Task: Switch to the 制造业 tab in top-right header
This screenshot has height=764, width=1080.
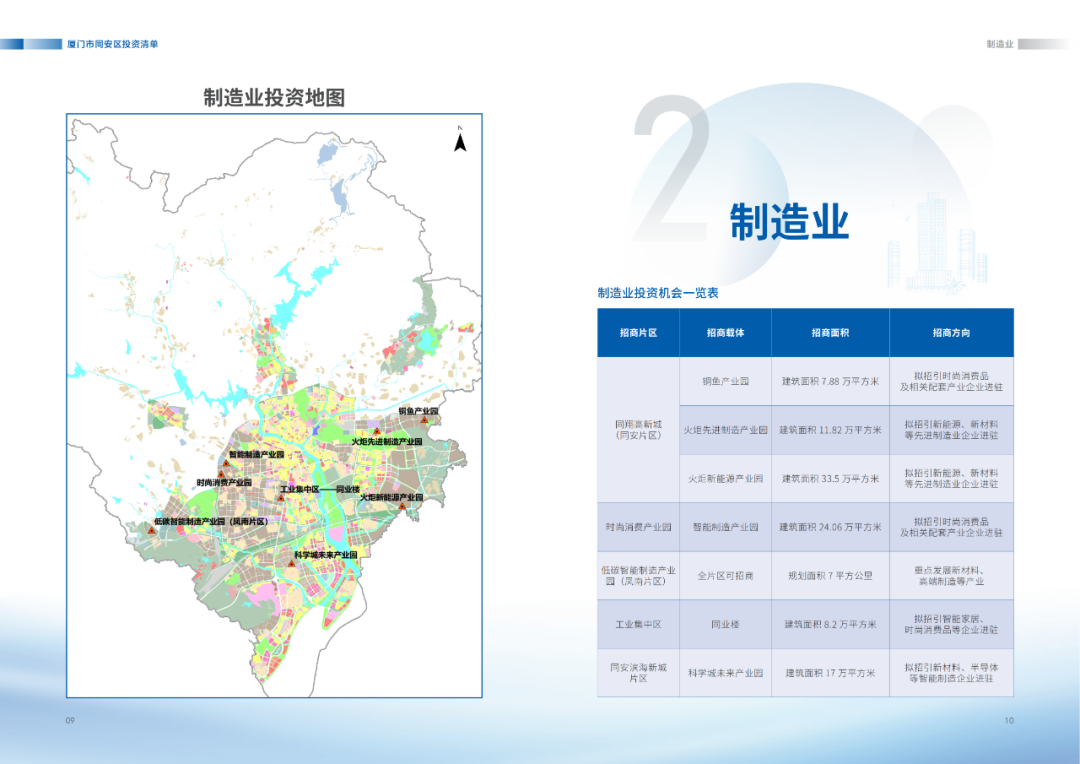Action: [x=997, y=44]
